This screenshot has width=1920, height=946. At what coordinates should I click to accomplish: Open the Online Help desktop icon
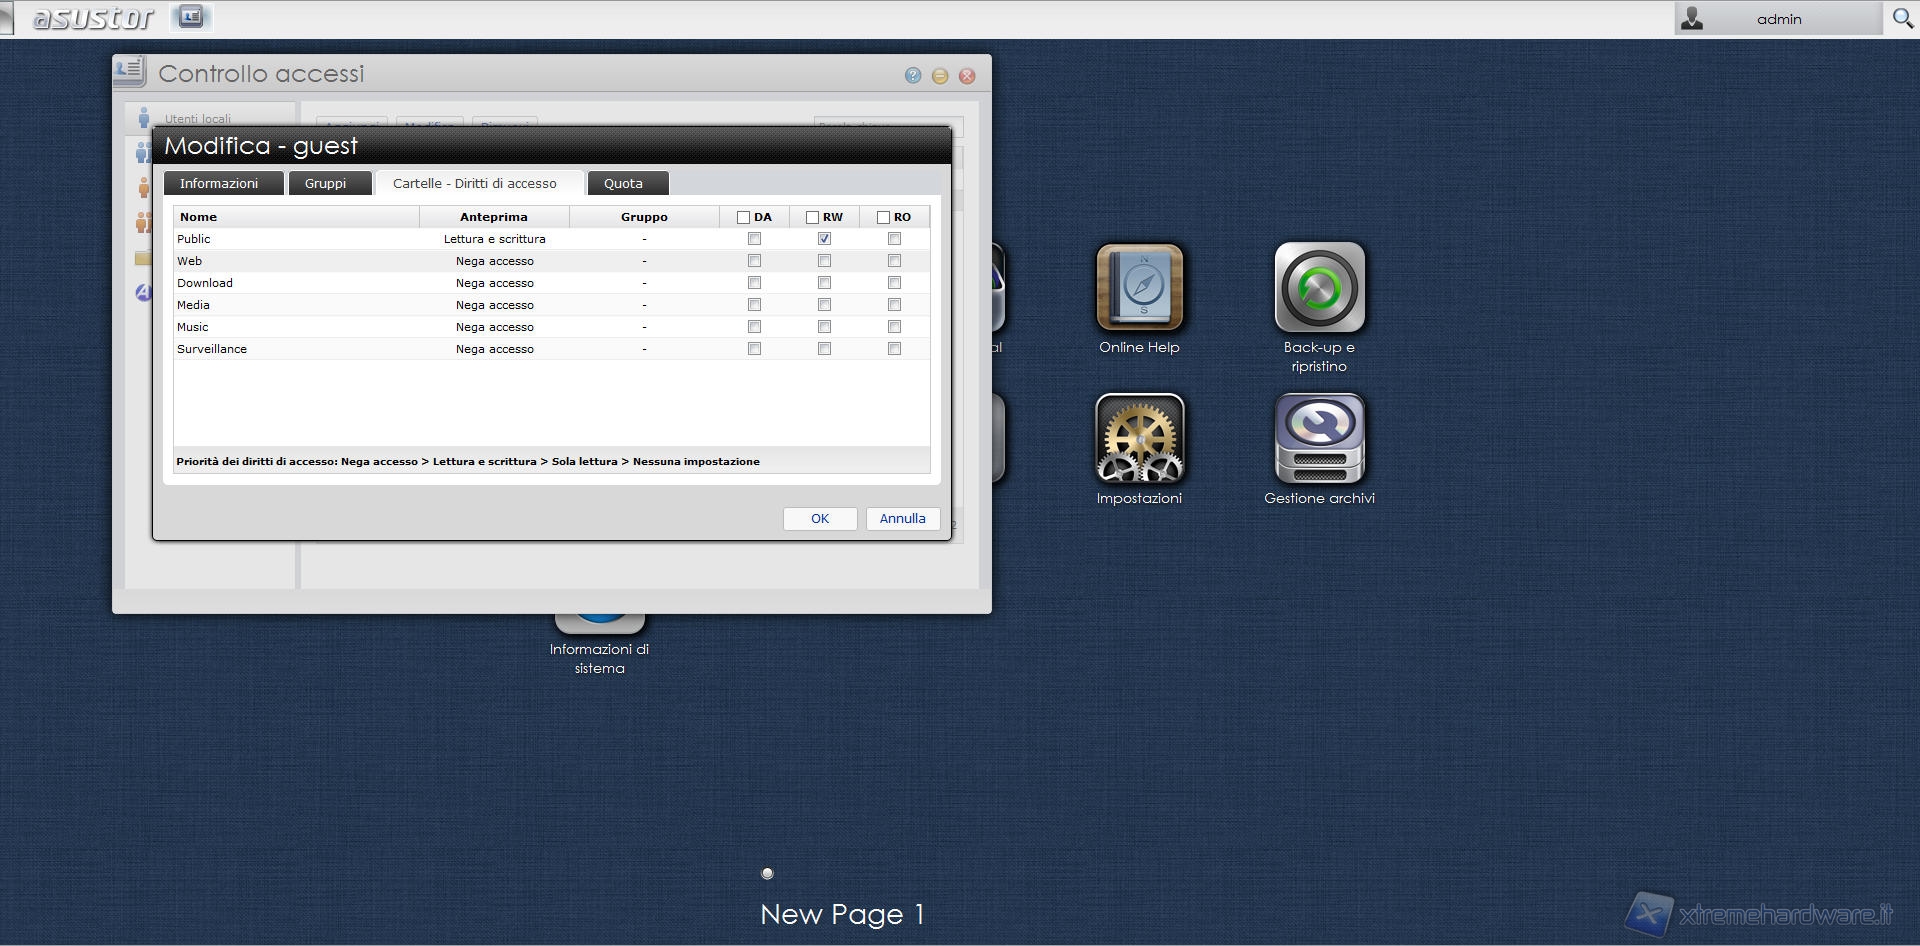pyautogui.click(x=1139, y=288)
